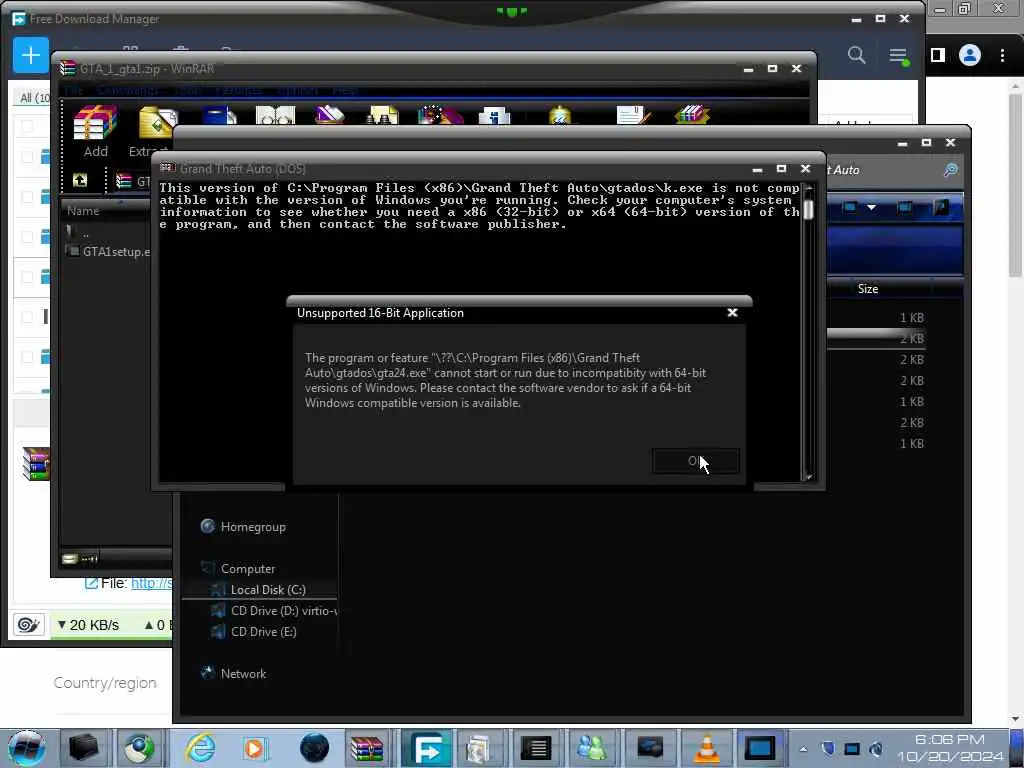Open Internet Explorer from the taskbar
This screenshot has width=1024, height=768.
(200, 748)
